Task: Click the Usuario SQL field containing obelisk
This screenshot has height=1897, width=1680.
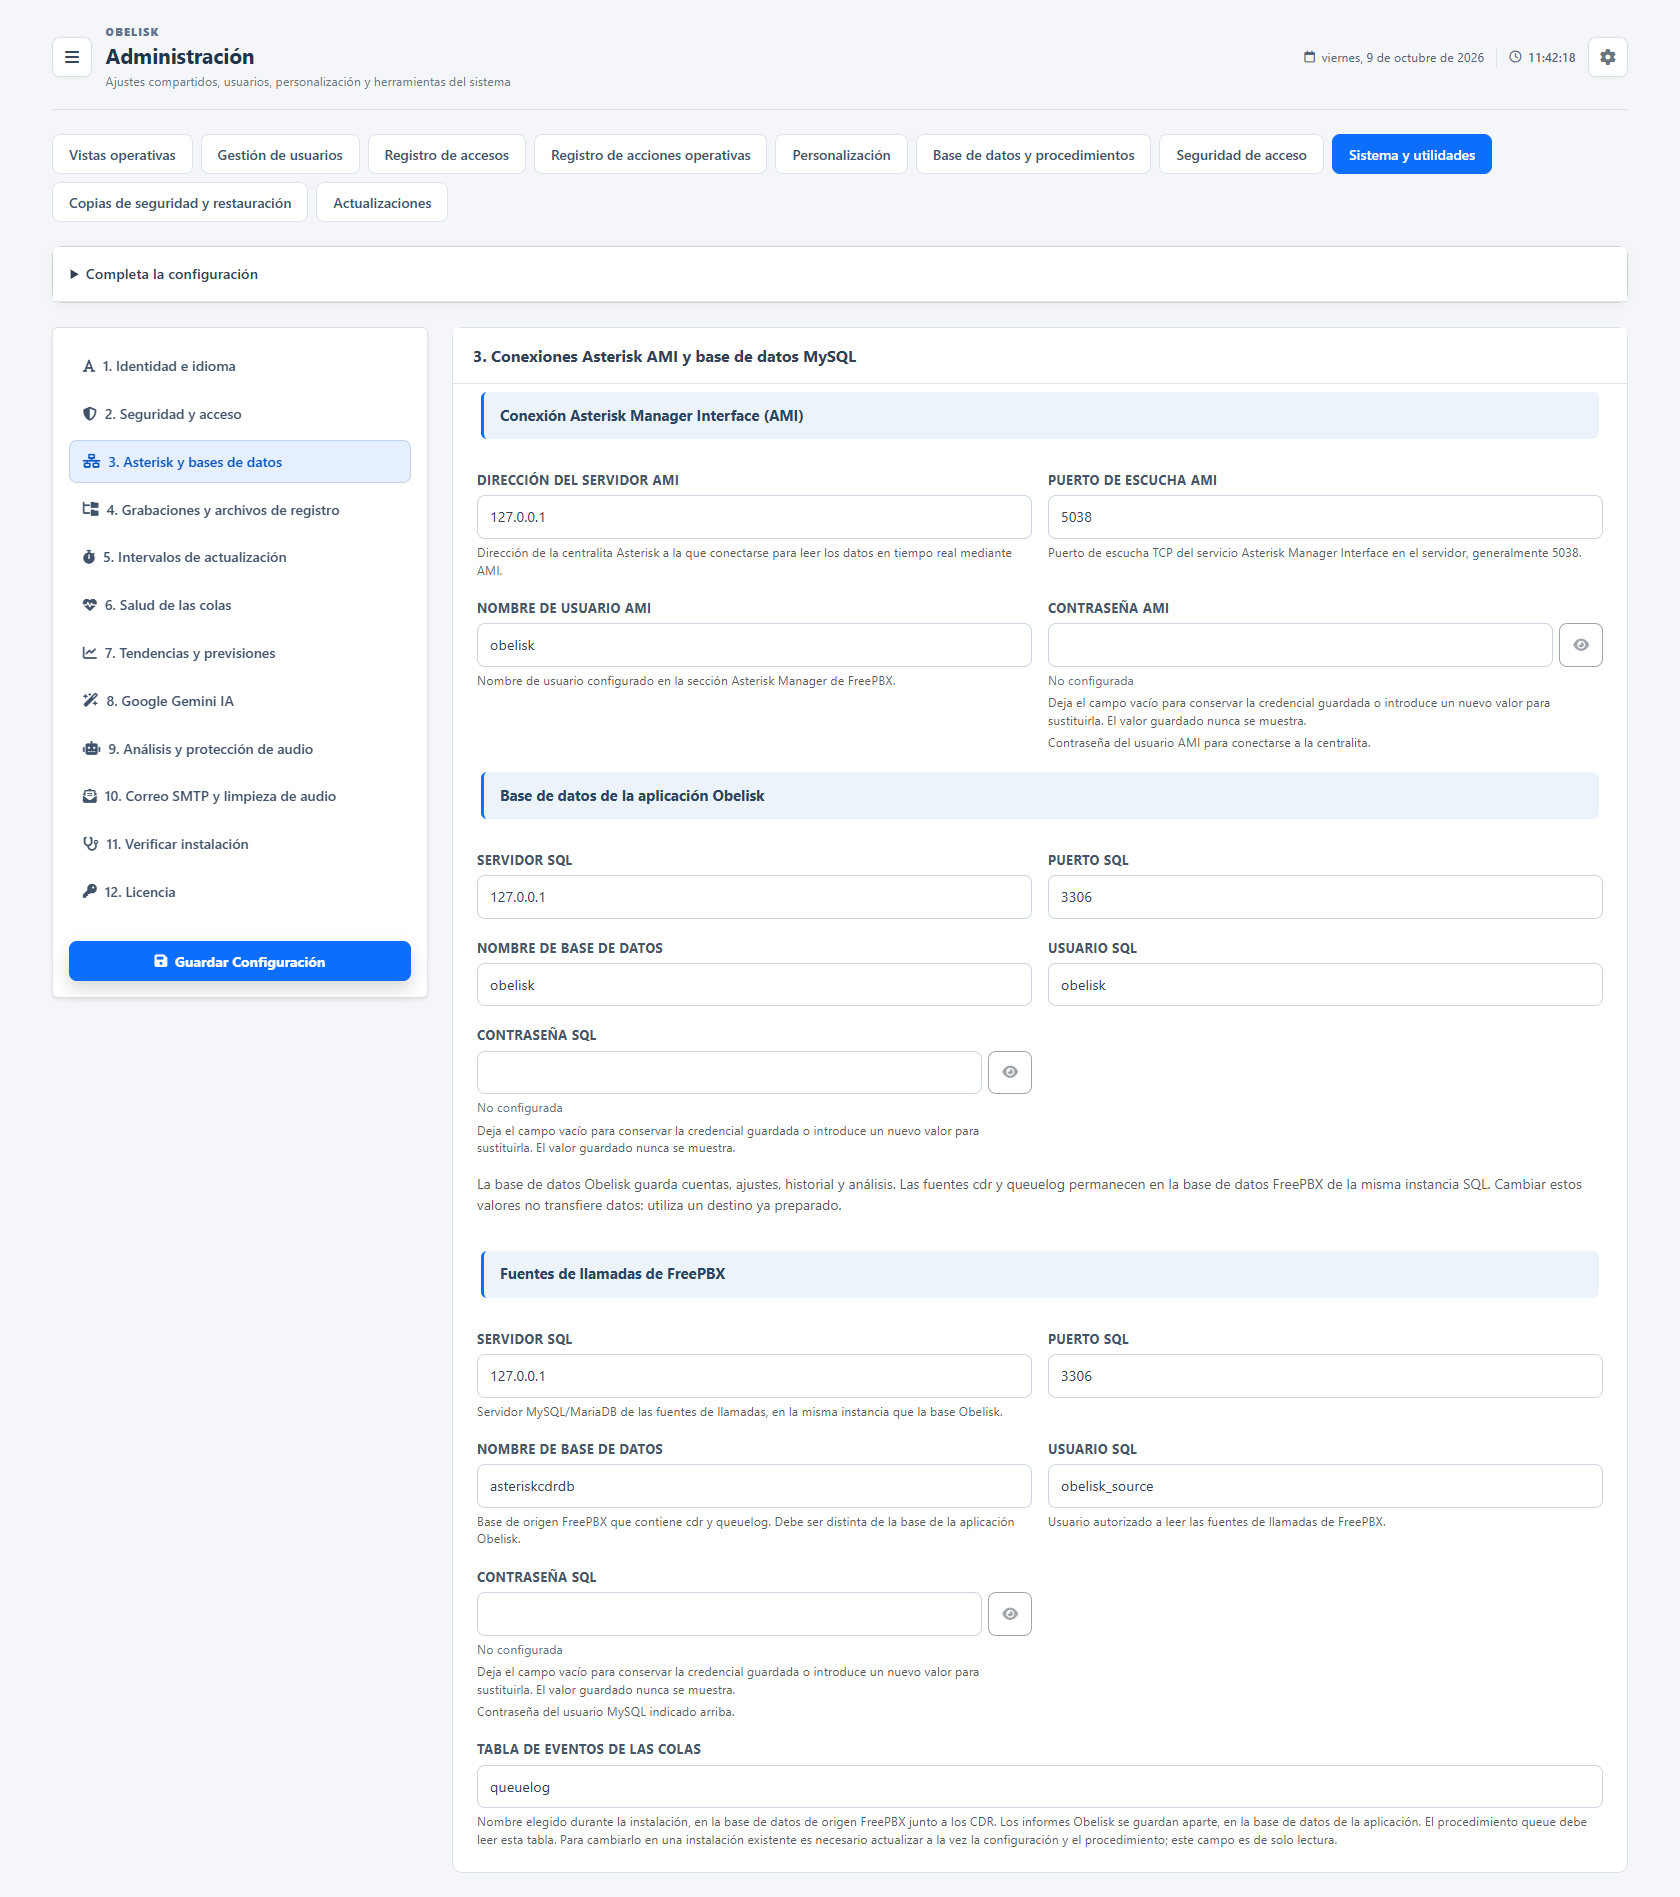Action: [1325, 985]
